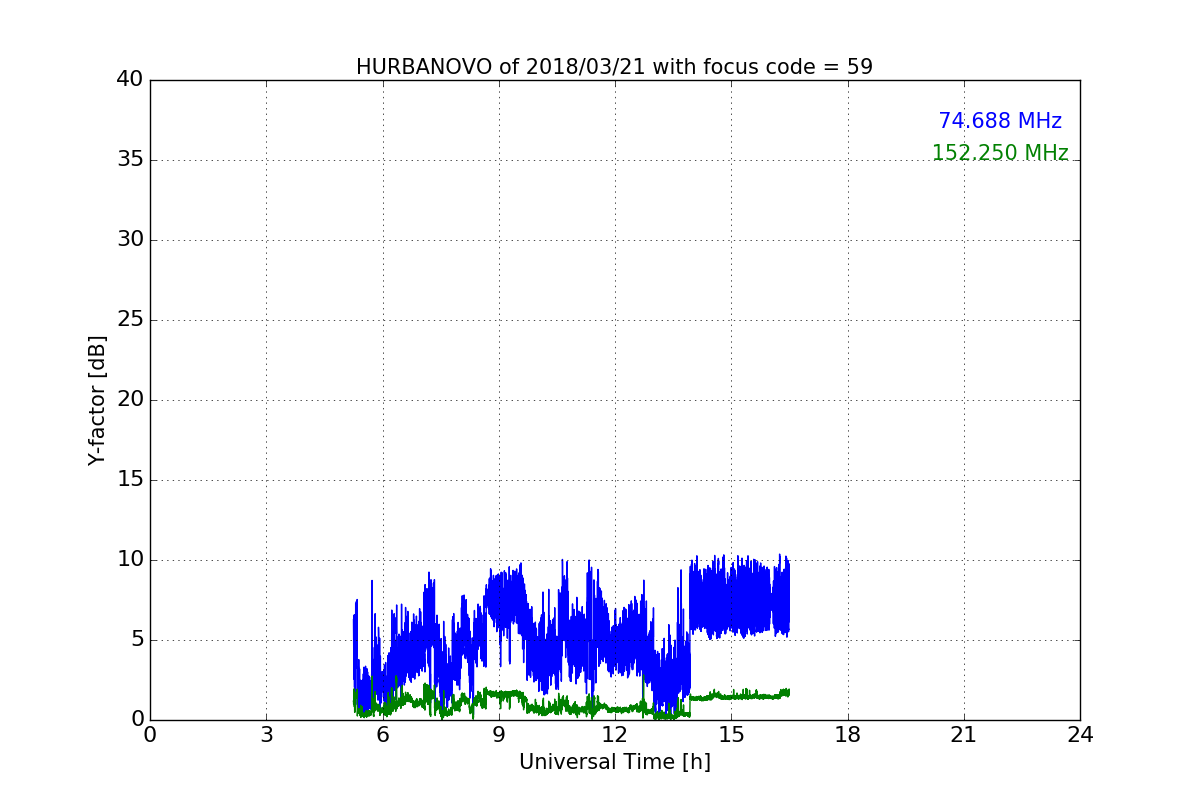Click the y-axis tick label 40
This screenshot has height=800, width=1200.
pyautogui.click(x=129, y=80)
